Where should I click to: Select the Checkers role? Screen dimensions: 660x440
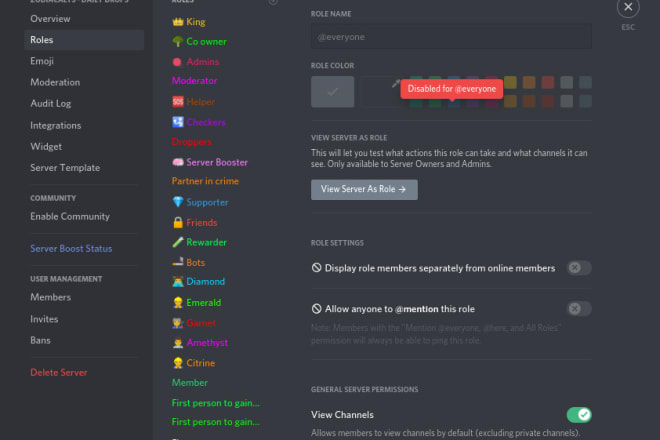coord(199,122)
